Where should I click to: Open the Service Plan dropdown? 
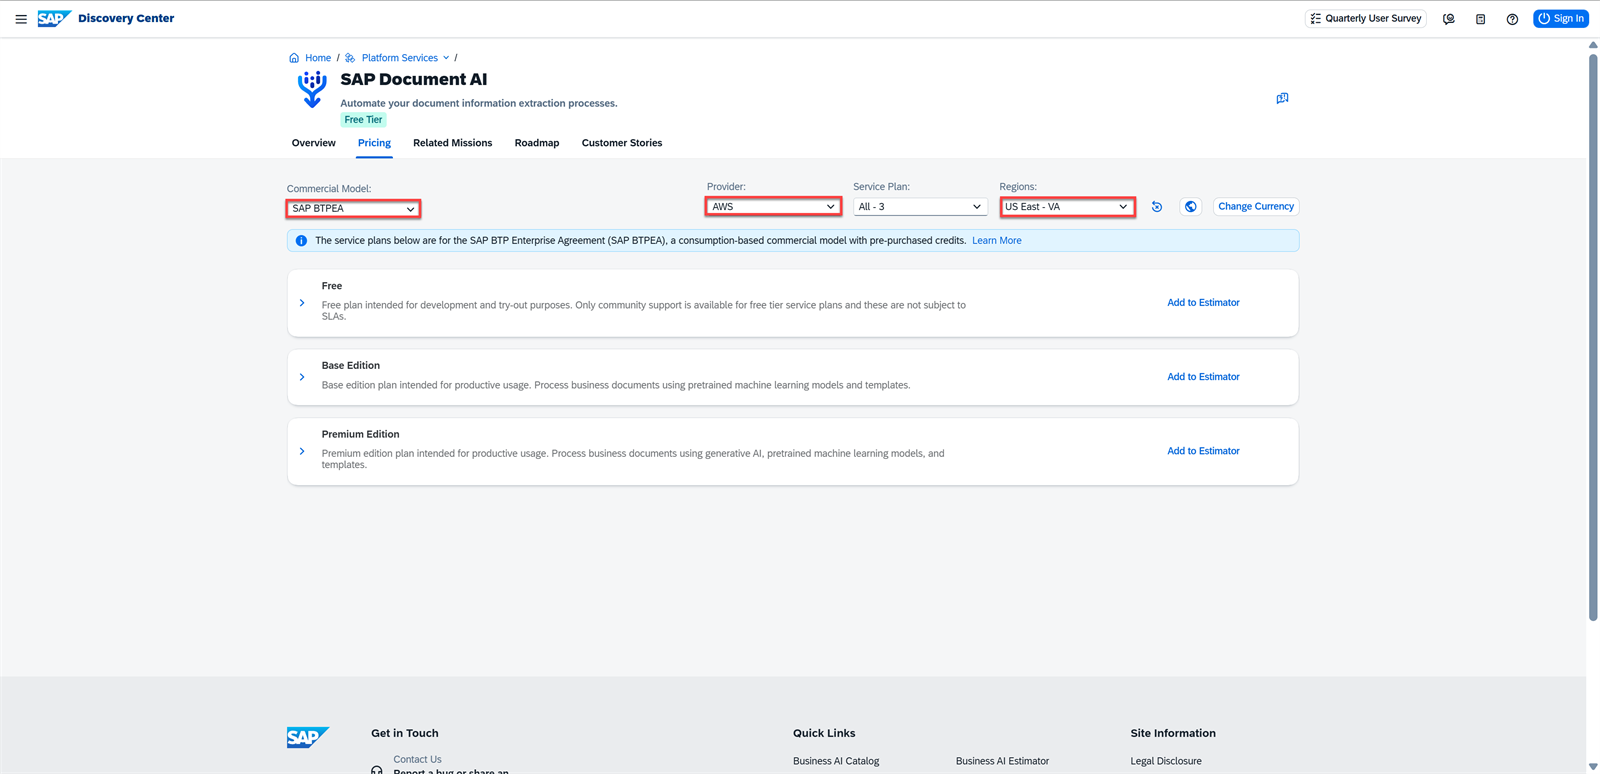pyautogui.click(x=920, y=207)
